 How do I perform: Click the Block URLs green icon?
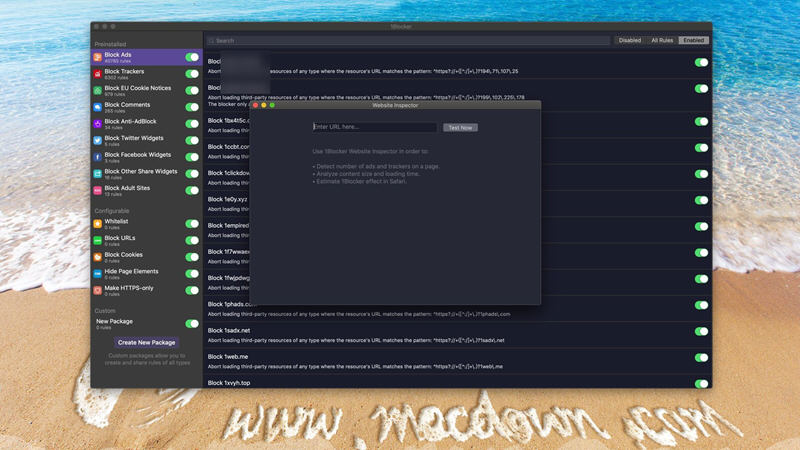pyautogui.click(x=97, y=240)
